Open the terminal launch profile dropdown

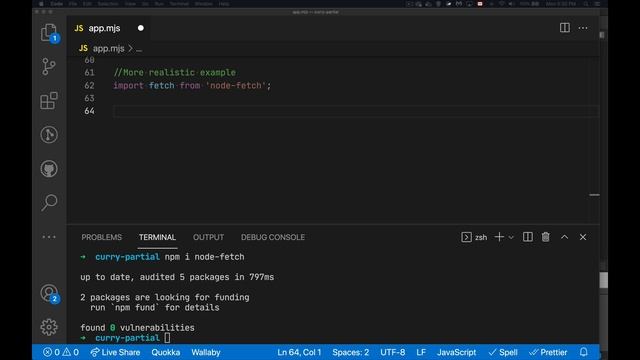point(511,237)
